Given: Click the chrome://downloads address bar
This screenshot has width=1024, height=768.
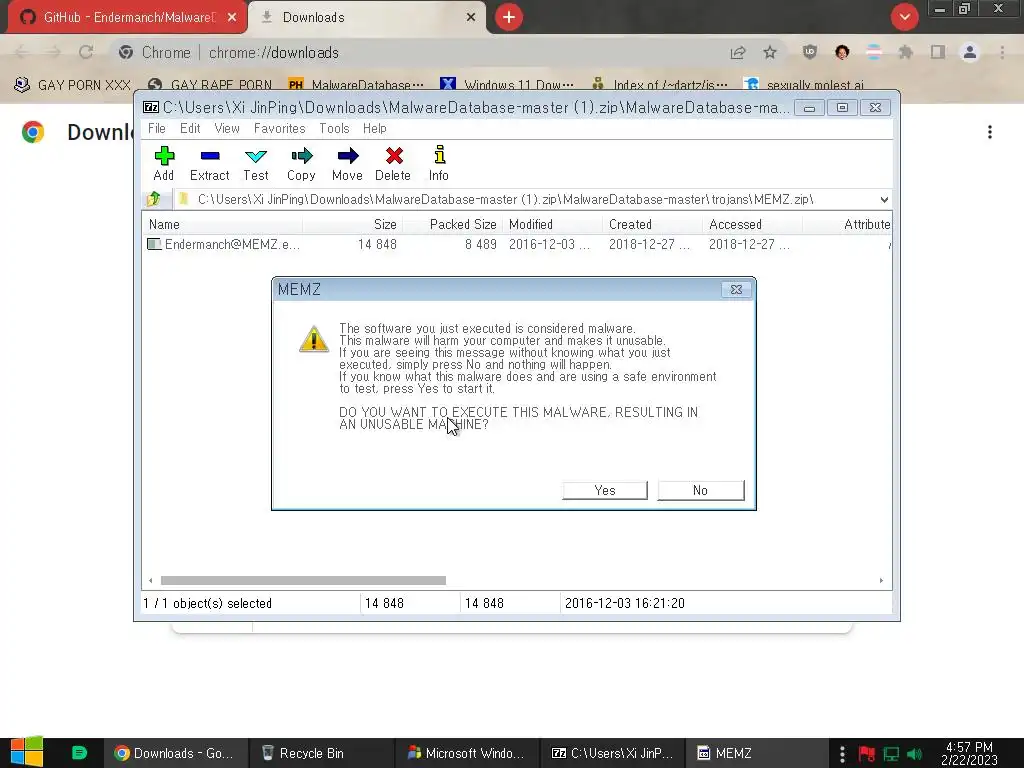Looking at the screenshot, I should pyautogui.click(x=418, y=52).
